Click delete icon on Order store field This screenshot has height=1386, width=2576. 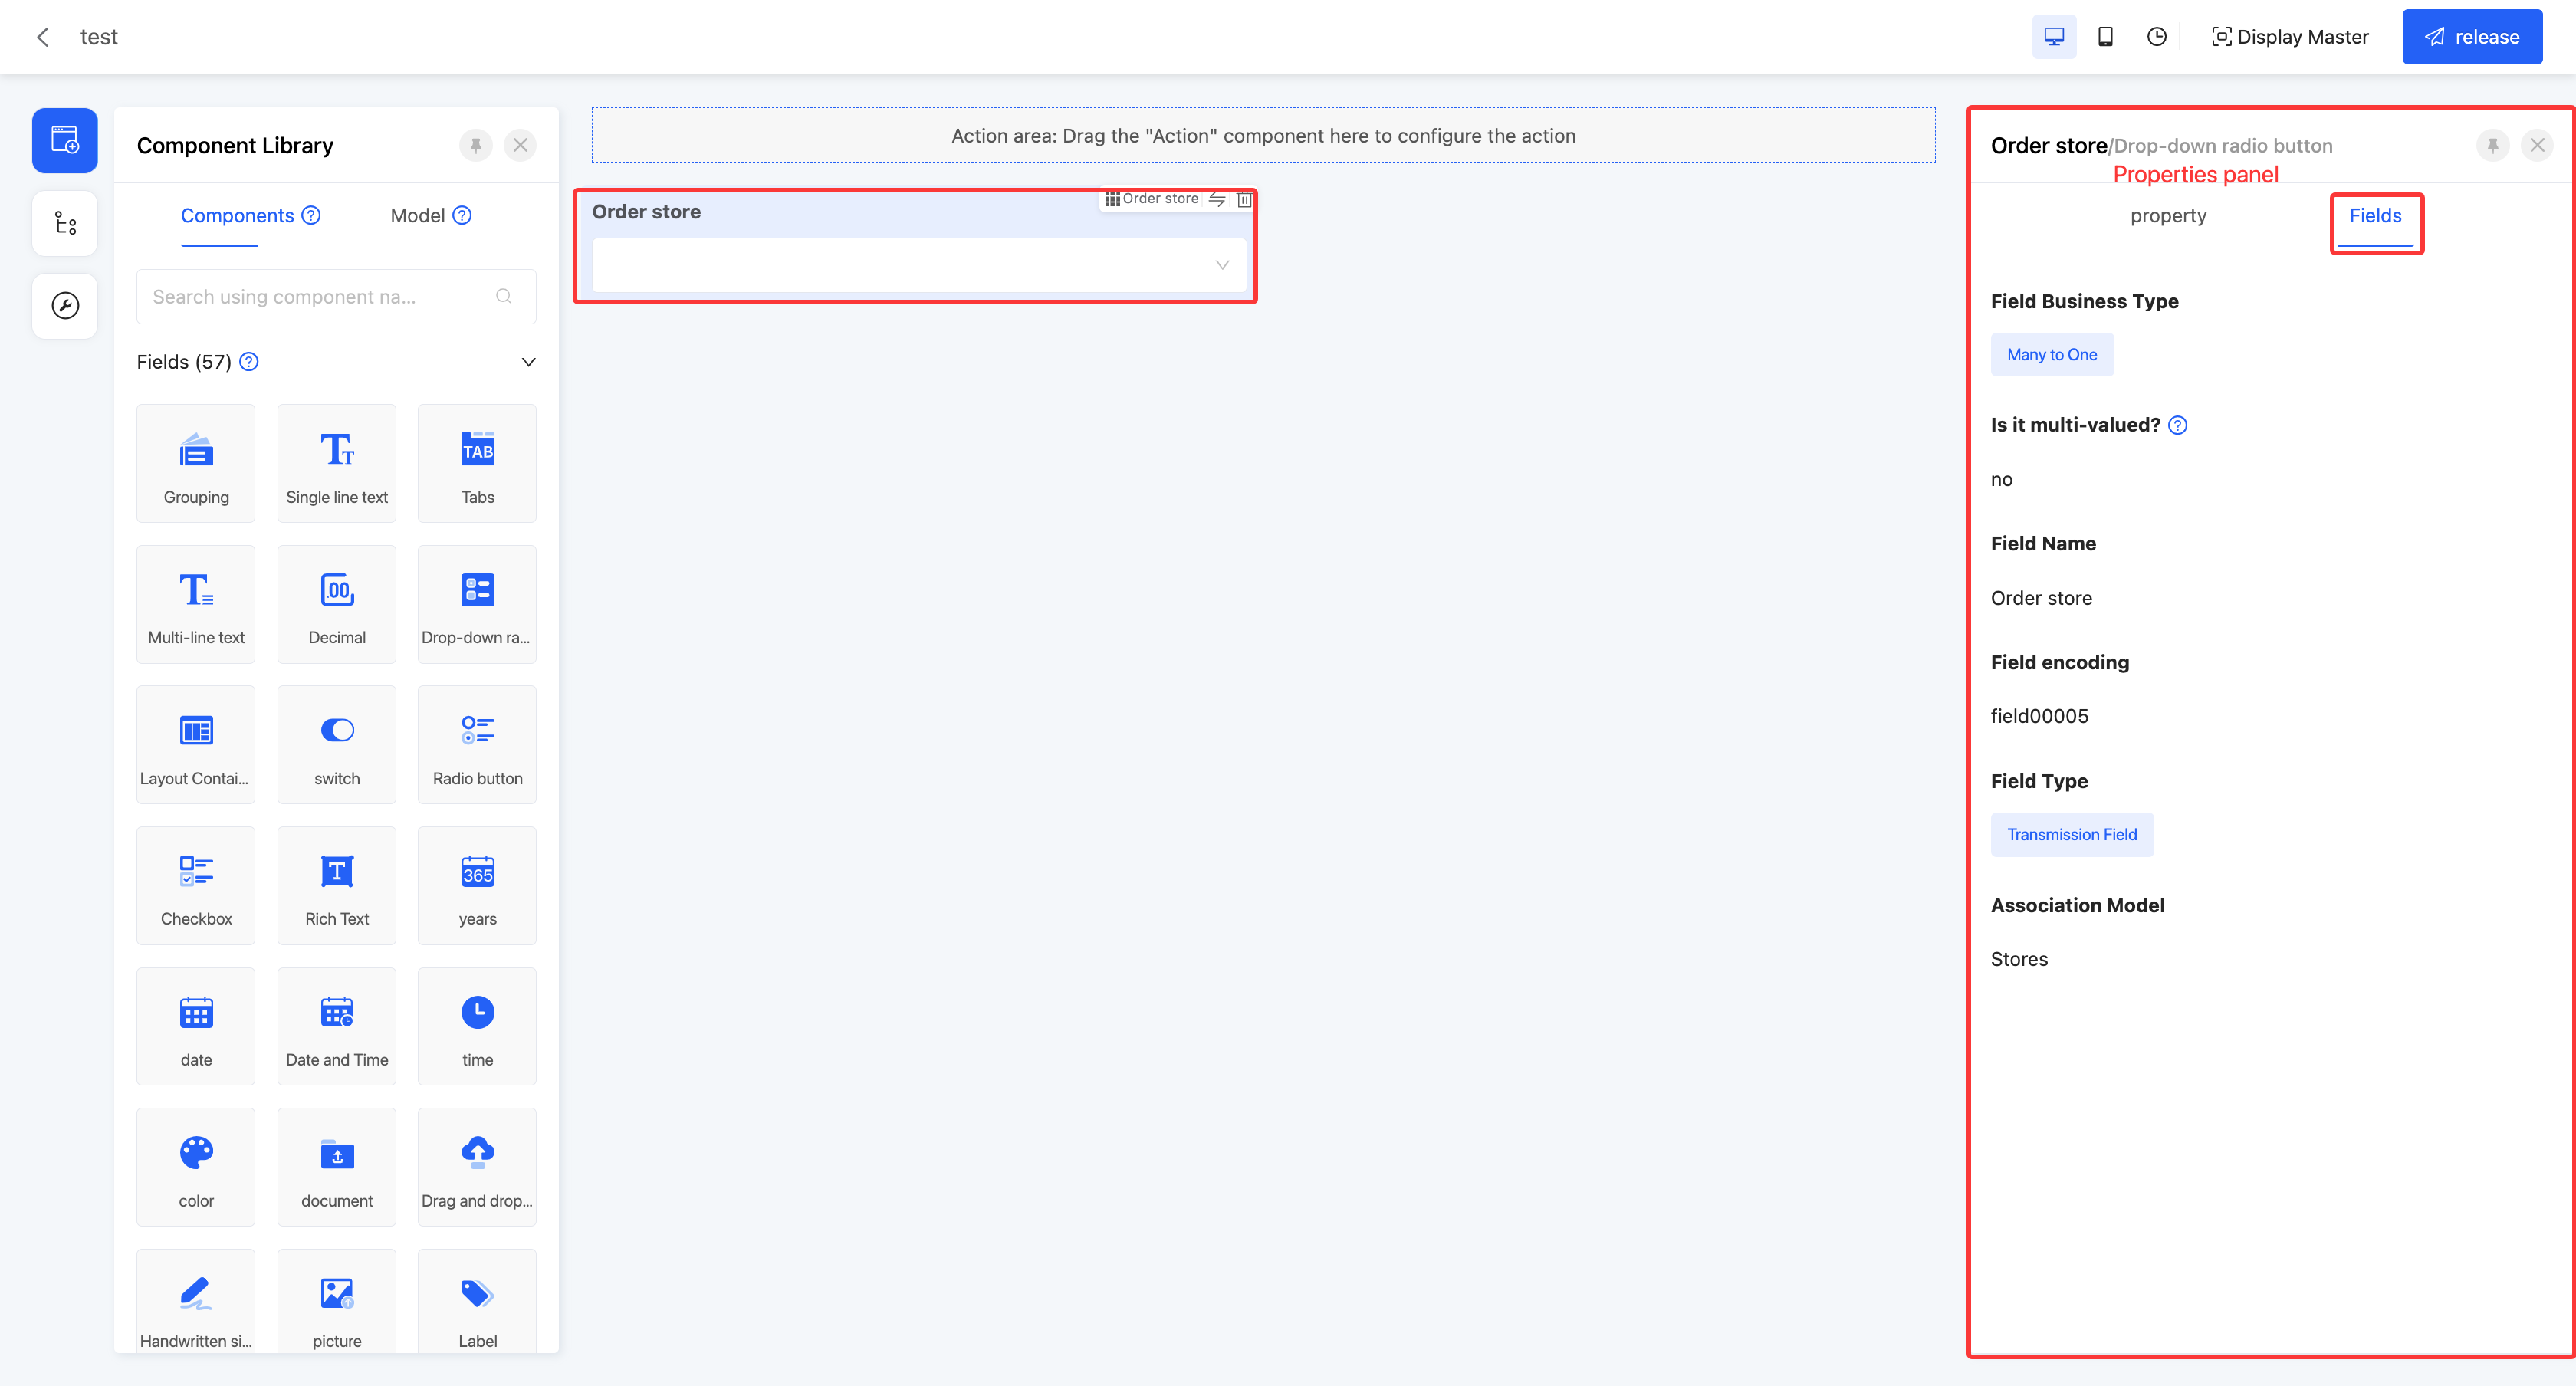click(1244, 199)
